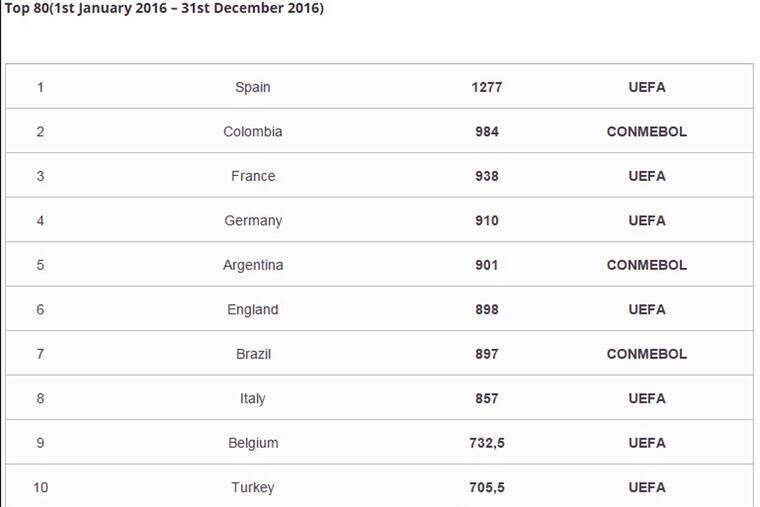The image size is (760, 507).
Task: Click the Spain country name
Action: tap(252, 87)
